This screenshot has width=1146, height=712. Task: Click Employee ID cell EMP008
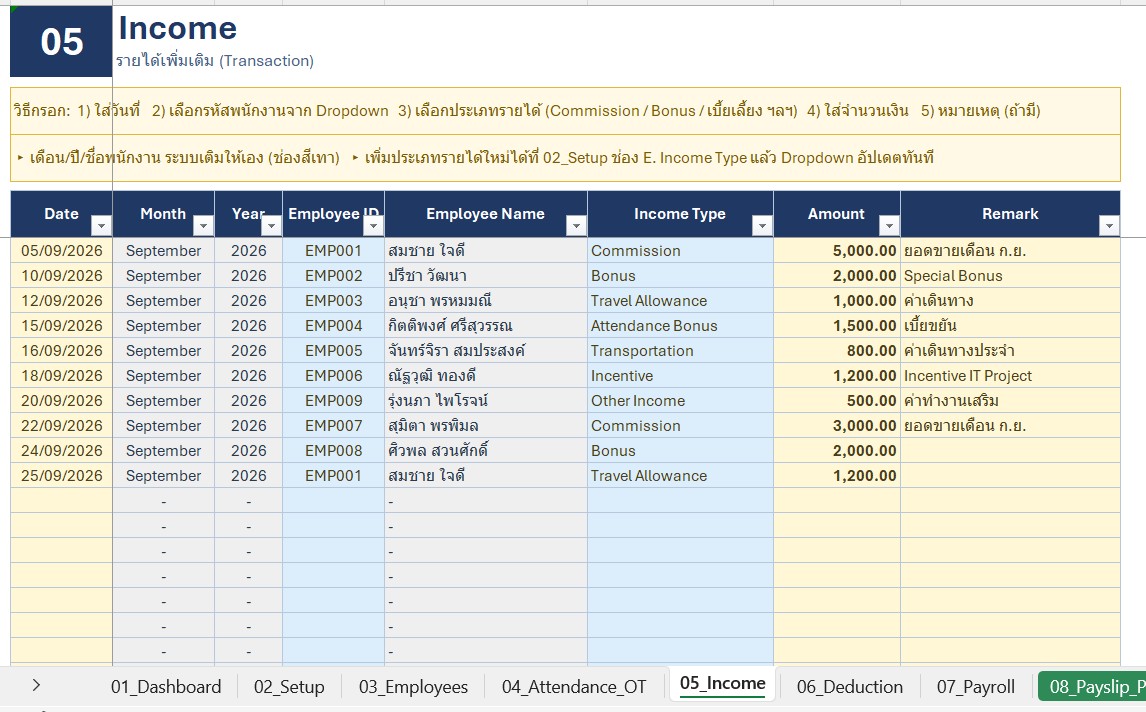click(333, 450)
